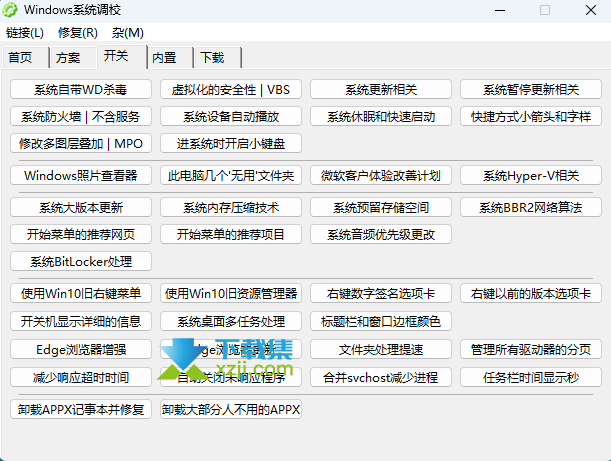
Task: Click 进系统时开启小键盘 button
Action: tap(231, 143)
